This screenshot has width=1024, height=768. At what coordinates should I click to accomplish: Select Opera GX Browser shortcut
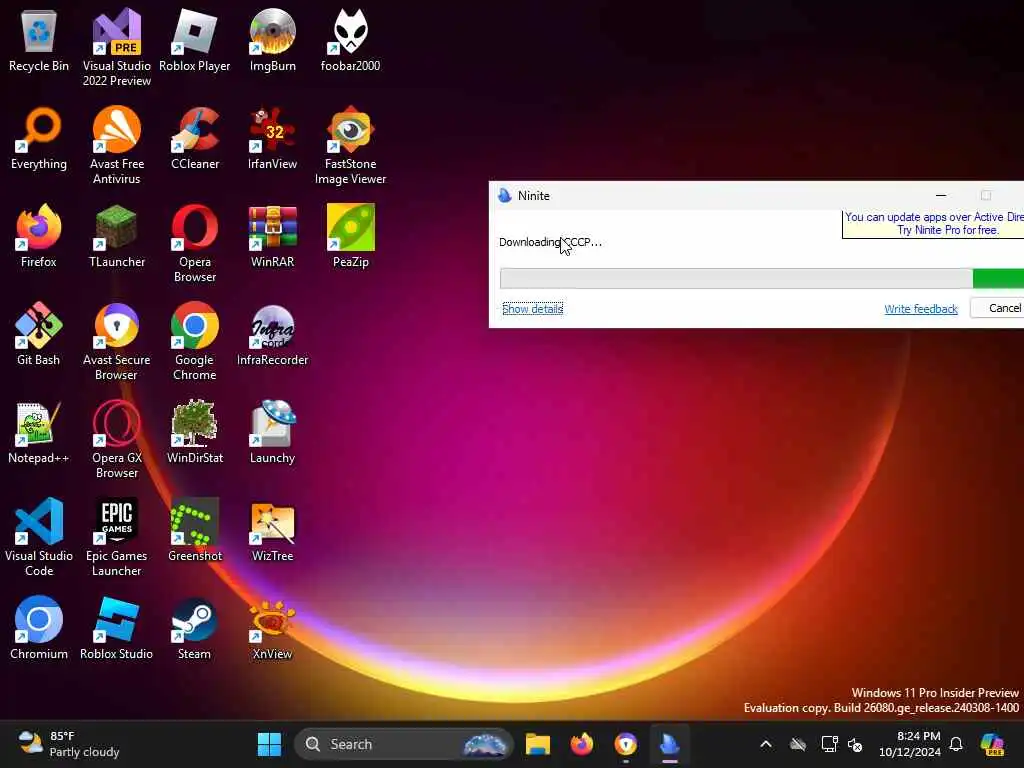(x=116, y=439)
